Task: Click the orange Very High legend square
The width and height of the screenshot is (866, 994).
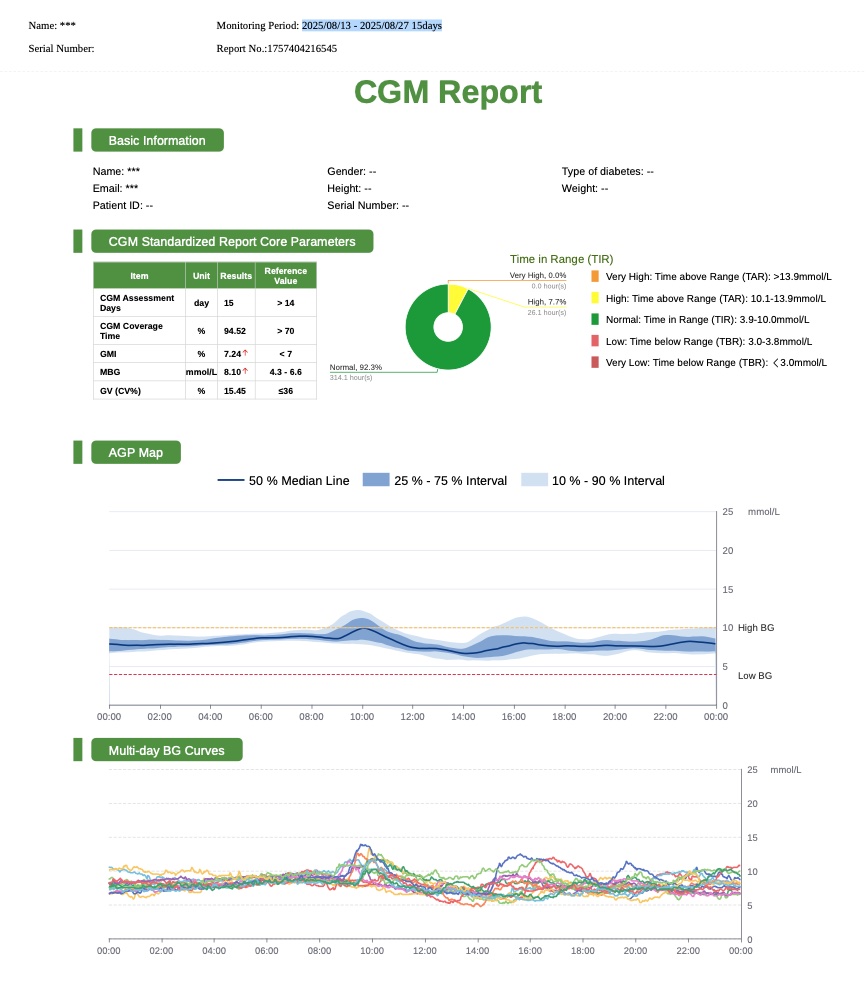Action: [595, 276]
